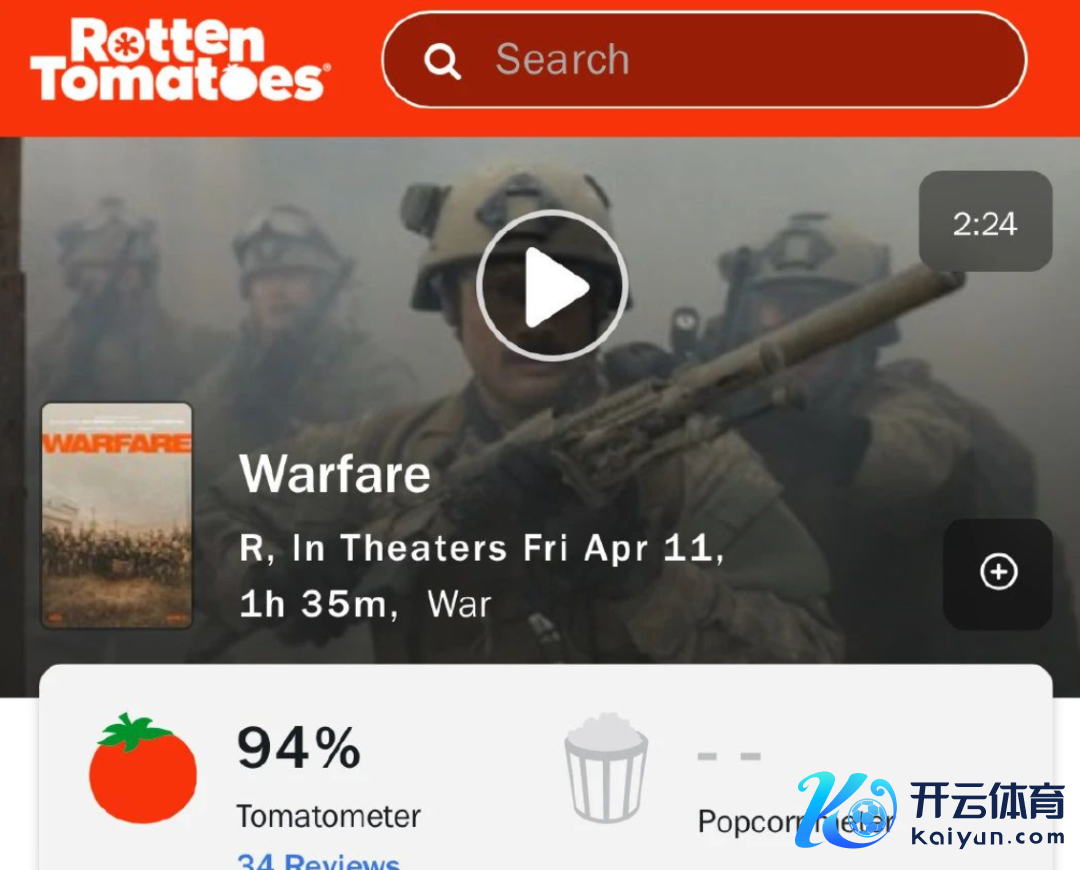Click the In Theaters Fri Apr 11 text

click(508, 548)
